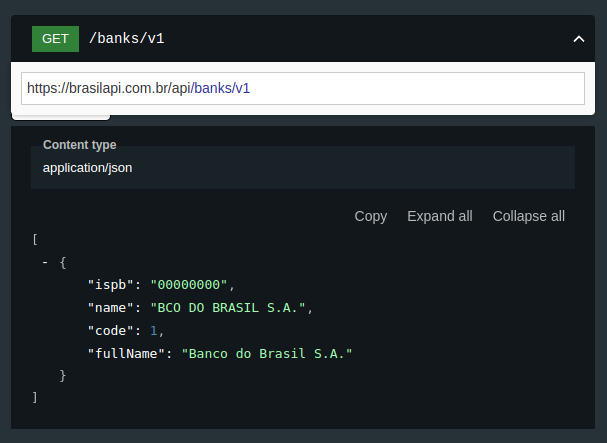The image size is (607, 443).
Task: Click the "Banco do Brasil S.A." value
Action: (267, 354)
